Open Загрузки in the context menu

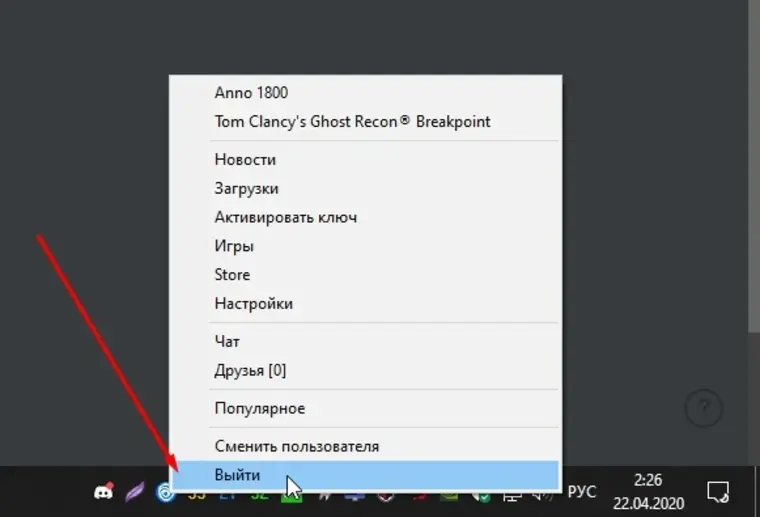coord(366,188)
